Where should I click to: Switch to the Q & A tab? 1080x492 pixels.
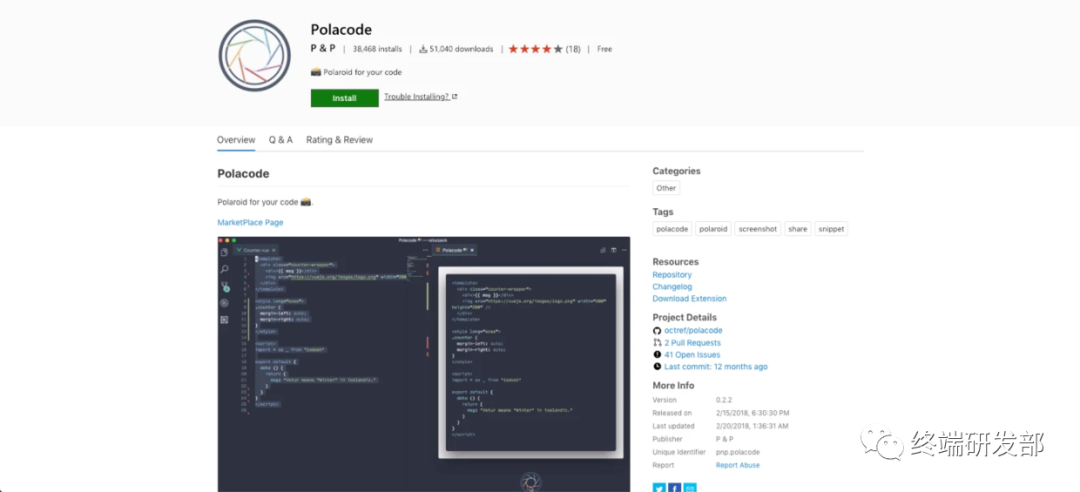(281, 140)
